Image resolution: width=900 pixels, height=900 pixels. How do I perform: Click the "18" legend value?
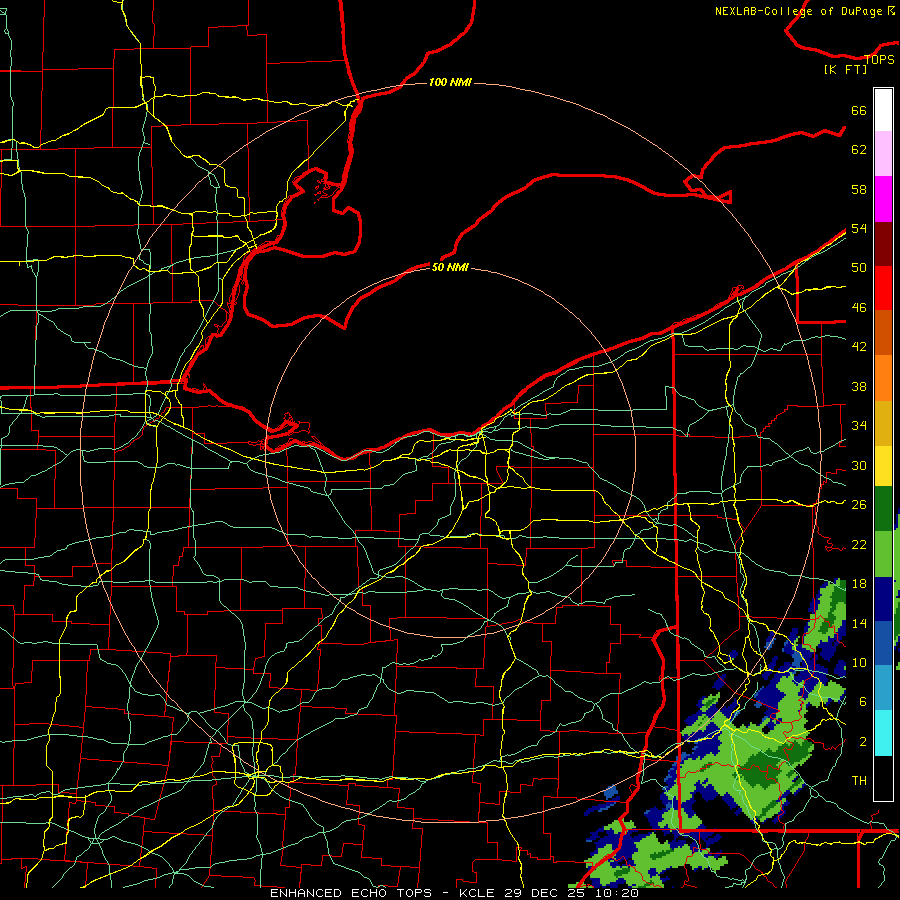pyautogui.click(x=859, y=584)
